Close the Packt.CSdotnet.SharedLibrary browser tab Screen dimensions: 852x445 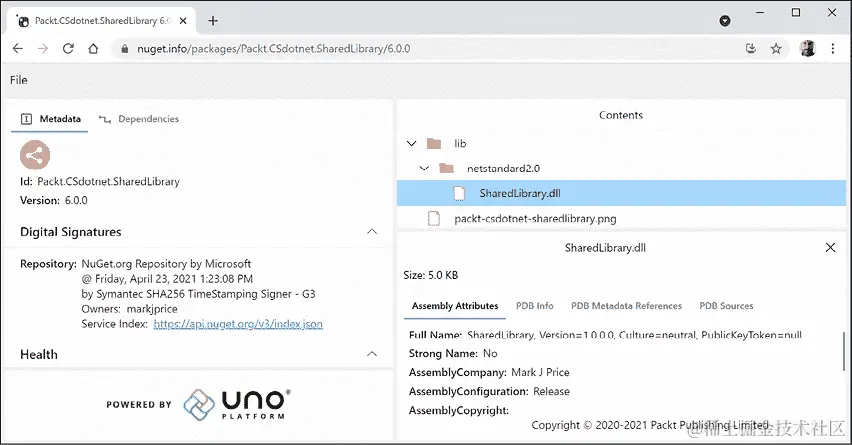coord(183,21)
